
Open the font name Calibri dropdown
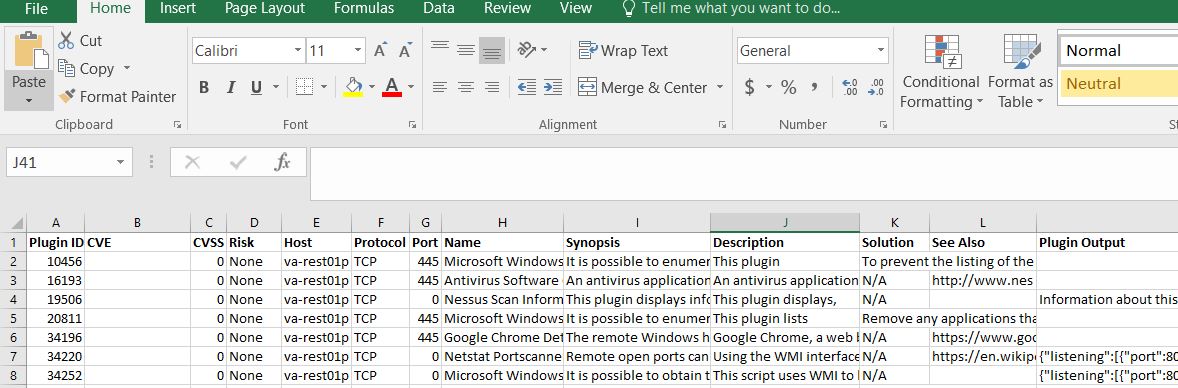(298, 50)
